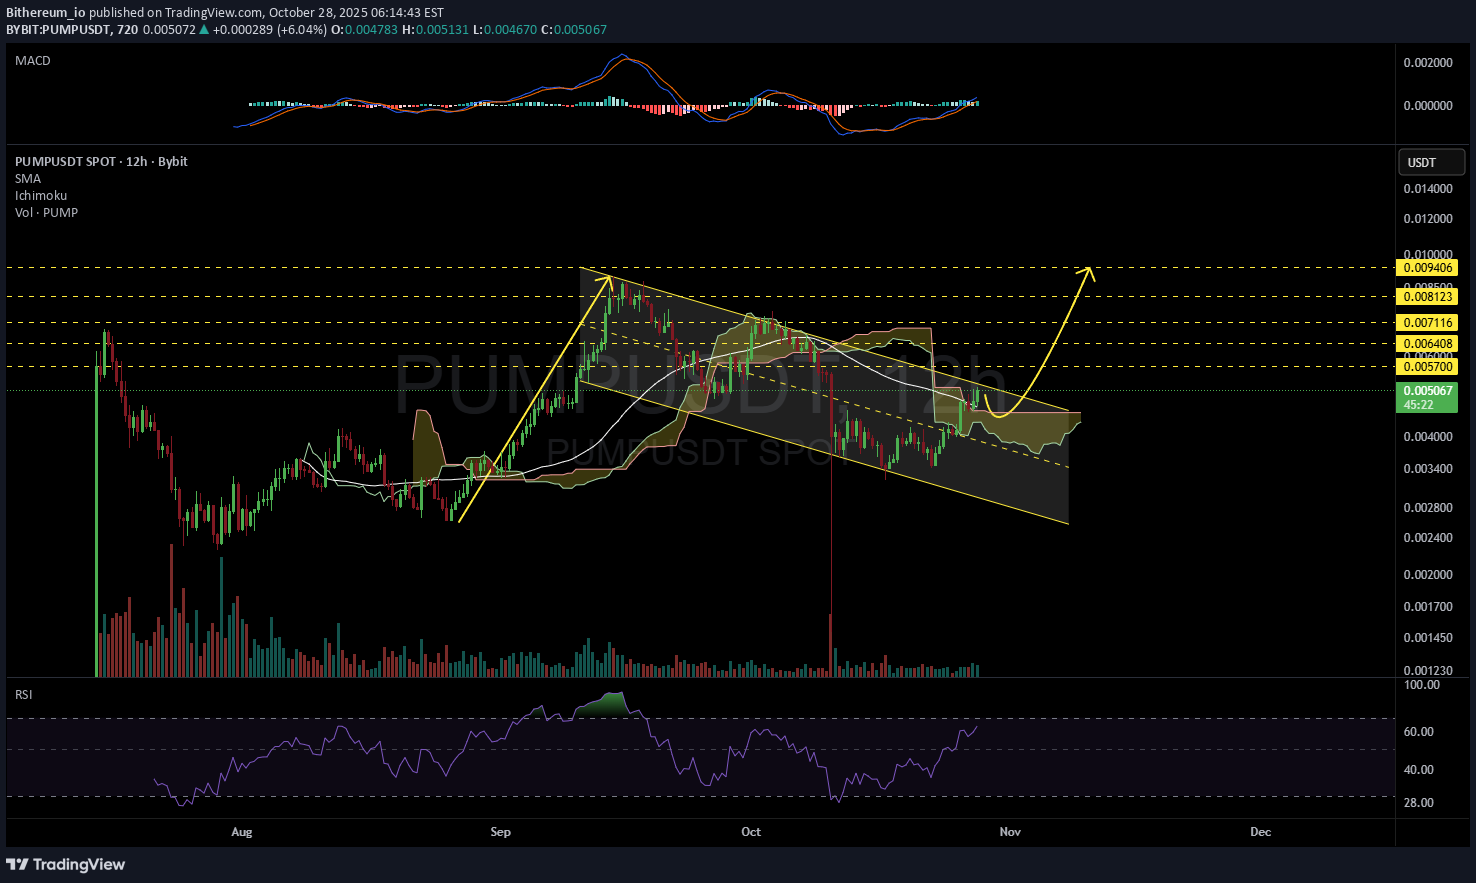Click the 0.006408 price level label
This screenshot has width=1476, height=883.
pyautogui.click(x=1427, y=344)
